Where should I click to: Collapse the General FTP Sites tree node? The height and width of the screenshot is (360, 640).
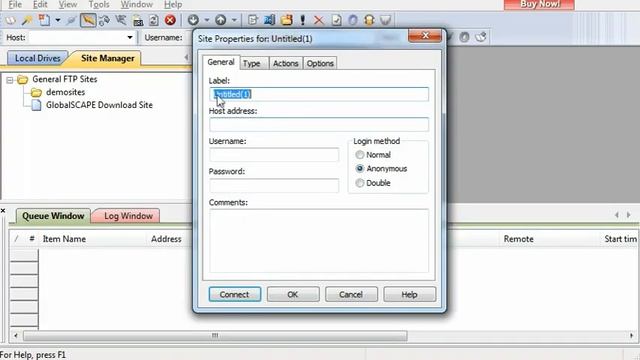pos(9,80)
